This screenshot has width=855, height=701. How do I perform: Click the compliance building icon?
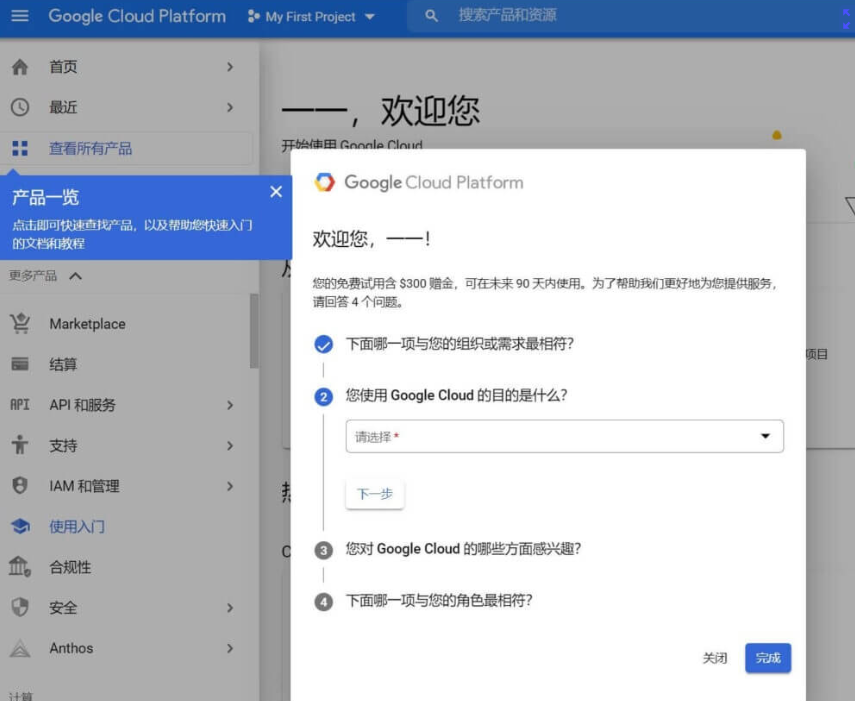(20, 566)
